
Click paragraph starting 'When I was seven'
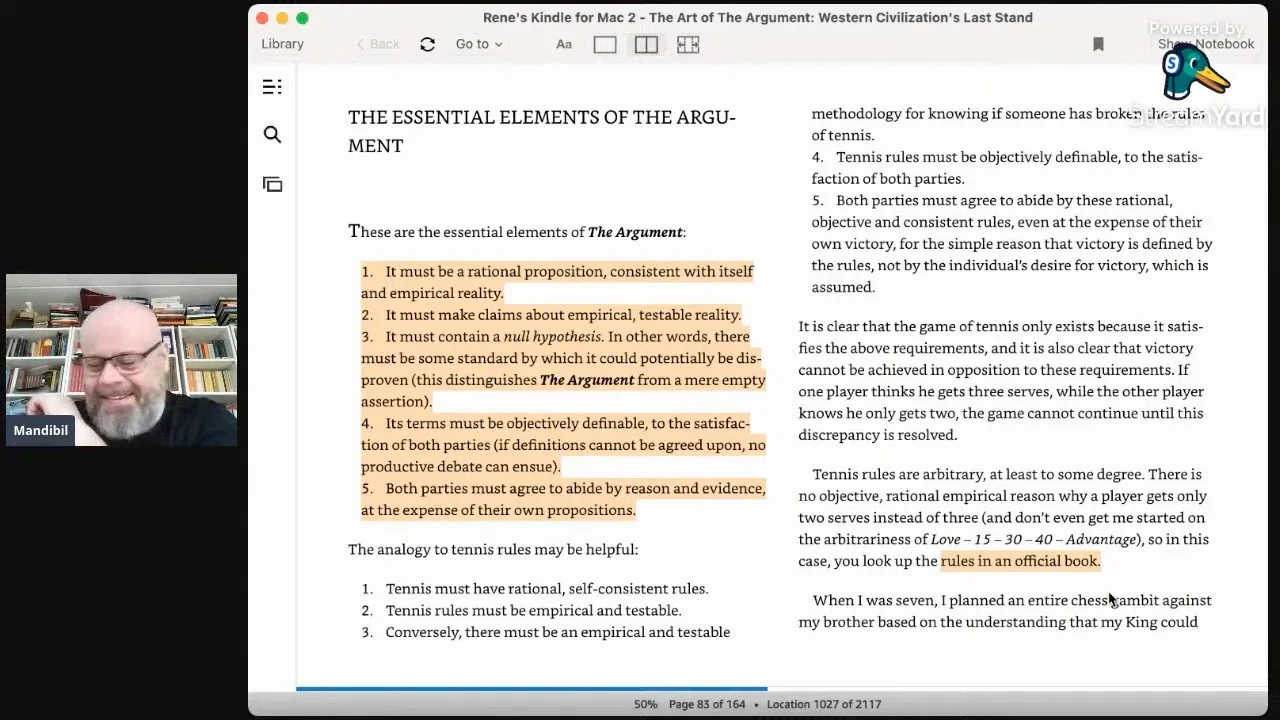pos(1005,611)
